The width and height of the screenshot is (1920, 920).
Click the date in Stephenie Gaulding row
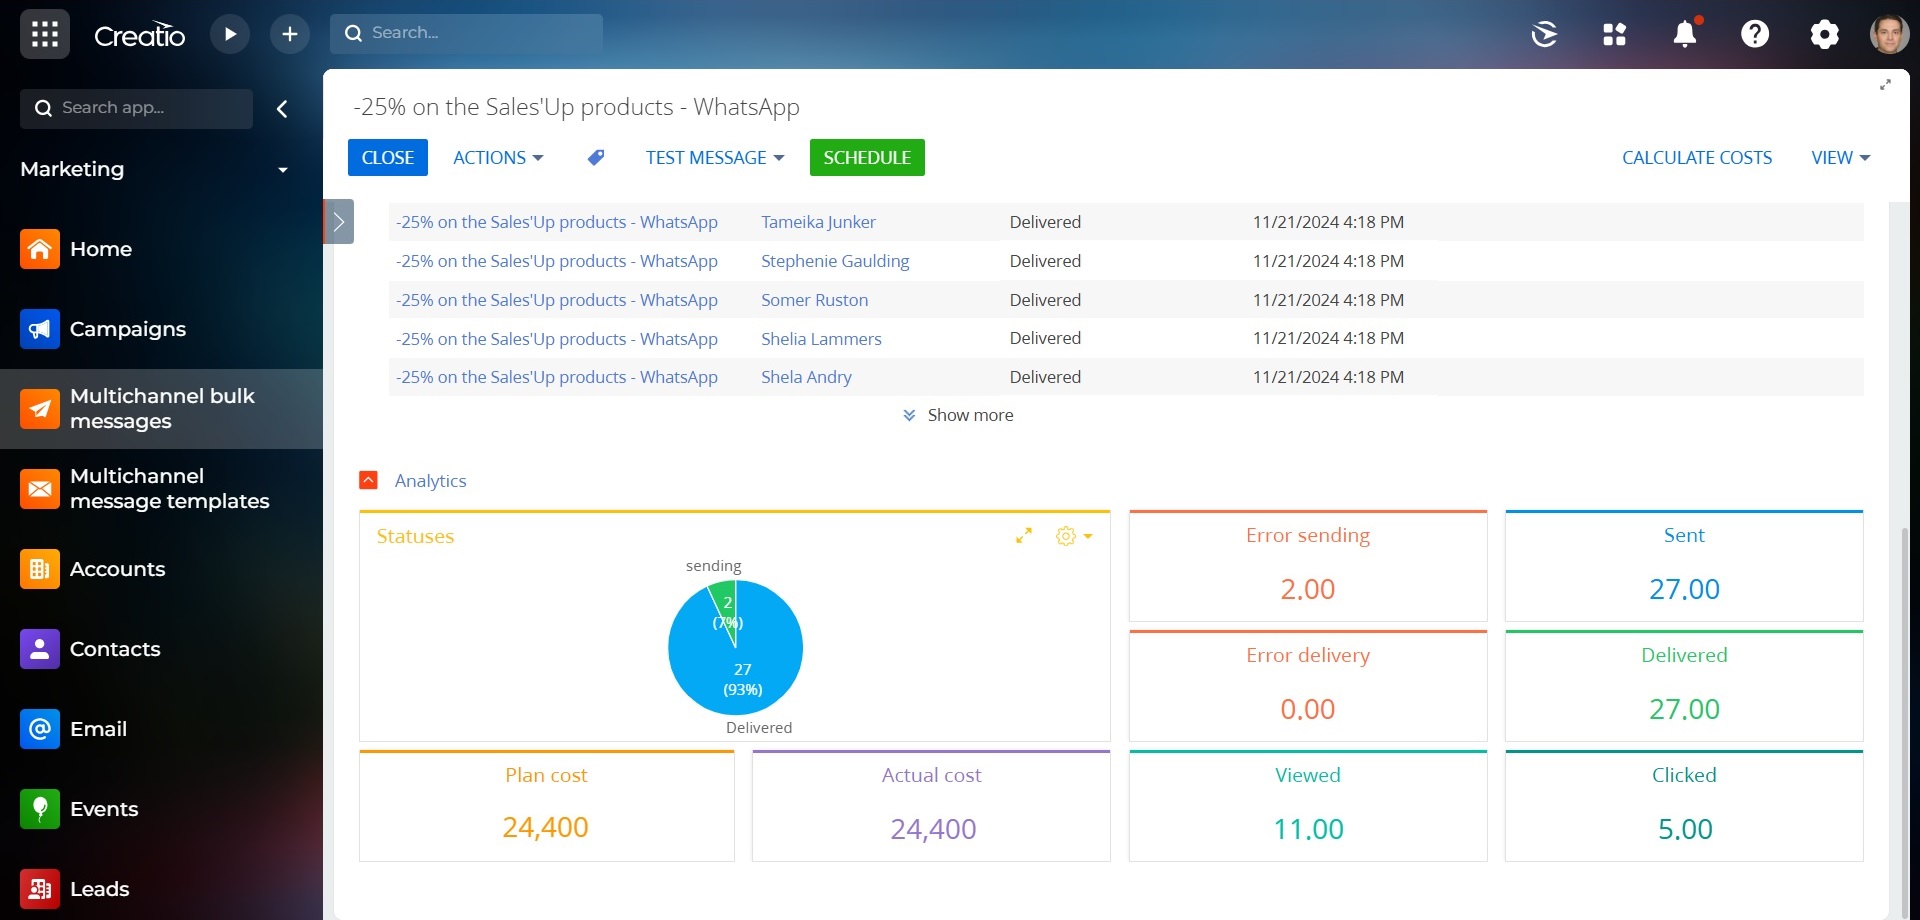(1328, 261)
